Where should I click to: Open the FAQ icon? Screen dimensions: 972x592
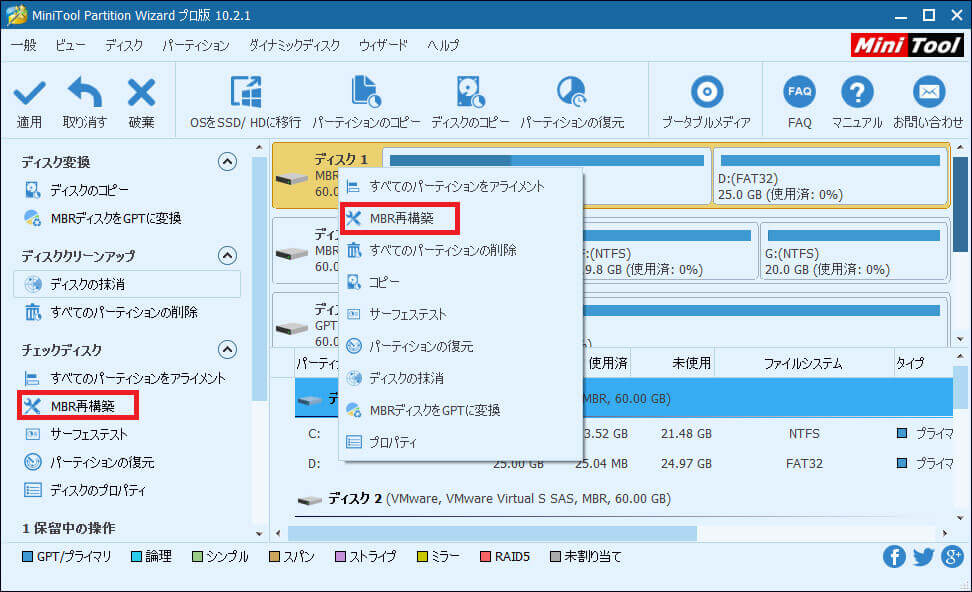click(799, 91)
